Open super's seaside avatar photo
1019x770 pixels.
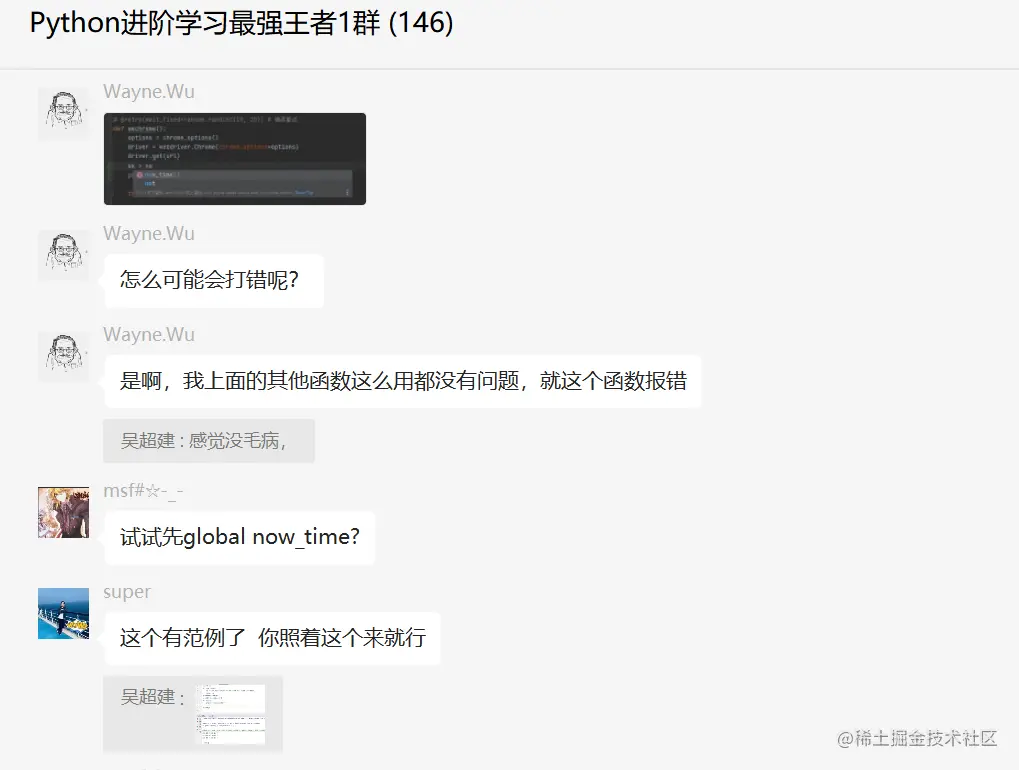click(64, 613)
